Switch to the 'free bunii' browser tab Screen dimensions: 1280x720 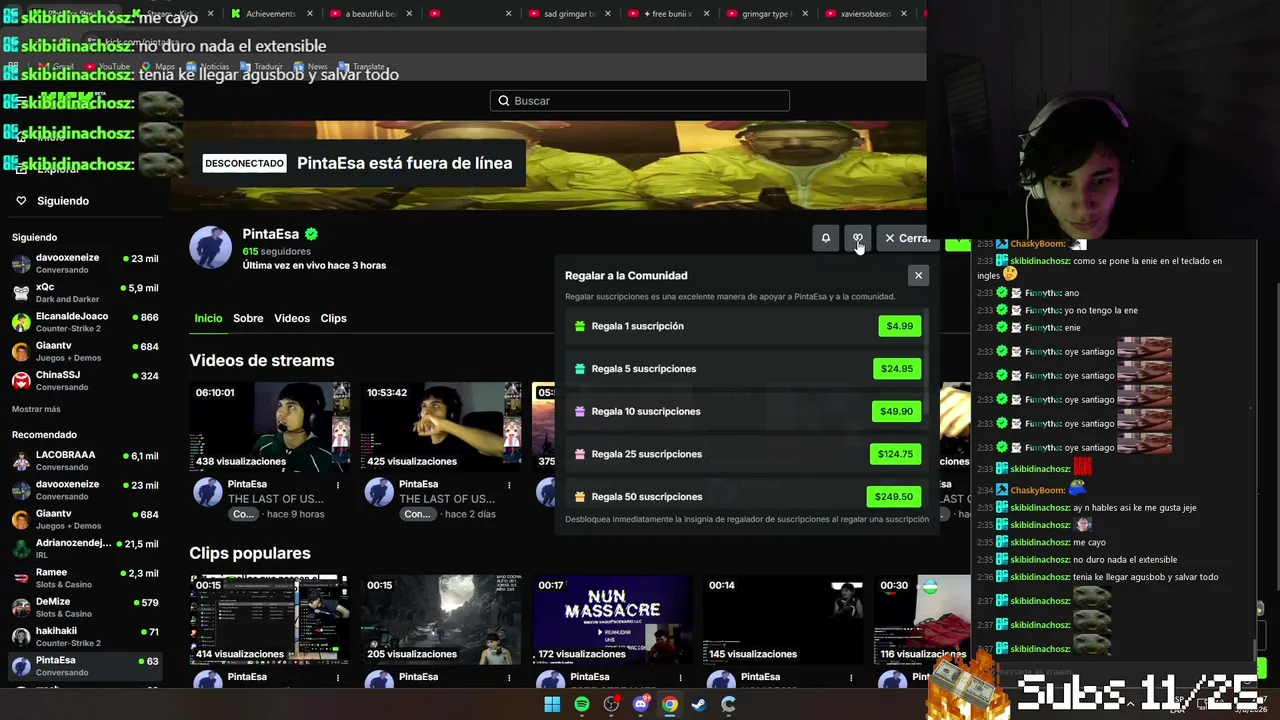(x=669, y=14)
